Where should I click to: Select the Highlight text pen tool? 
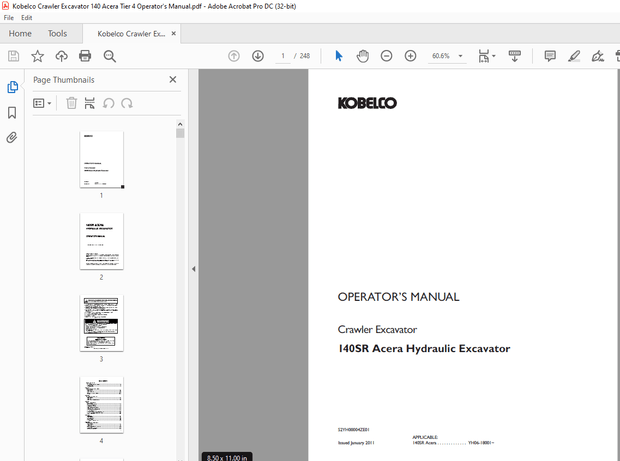tap(574, 56)
